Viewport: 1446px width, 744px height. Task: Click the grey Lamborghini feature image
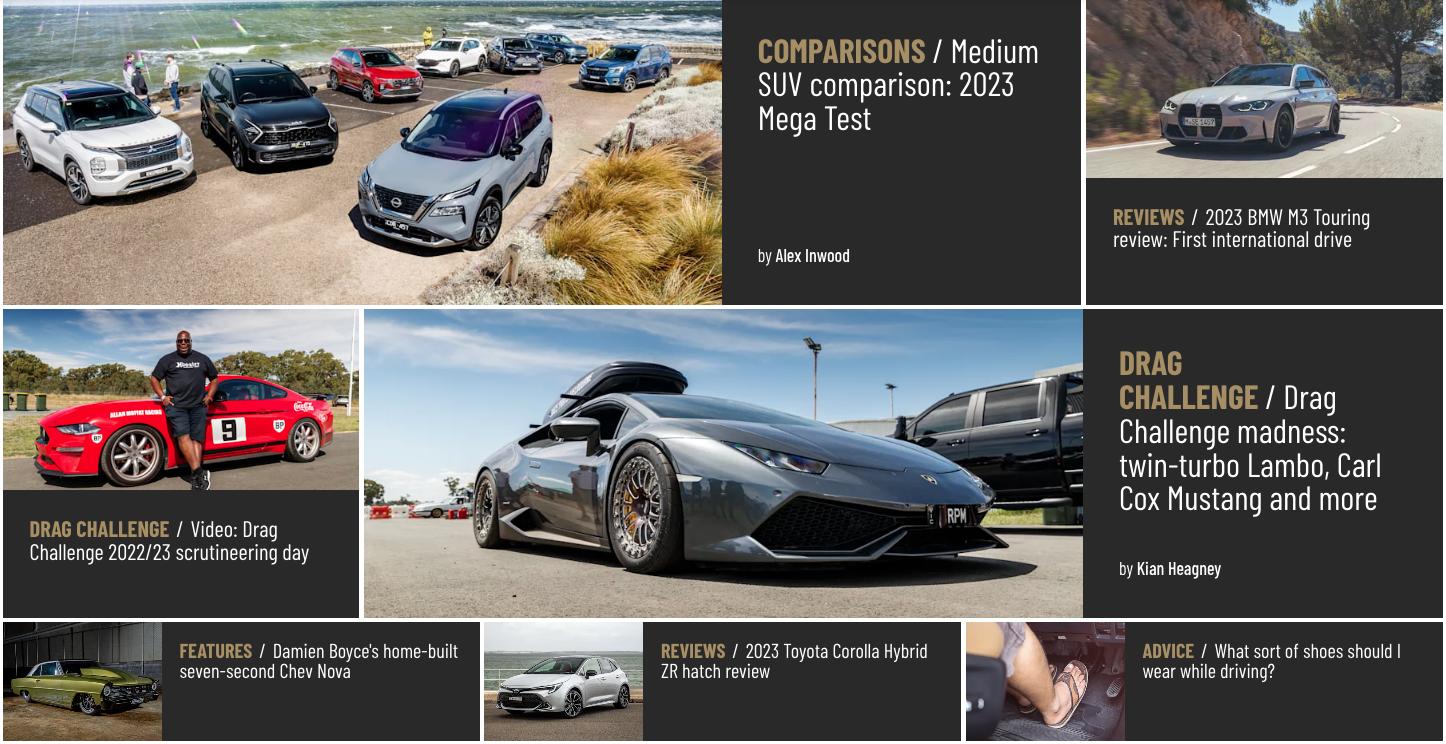pyautogui.click(x=723, y=463)
